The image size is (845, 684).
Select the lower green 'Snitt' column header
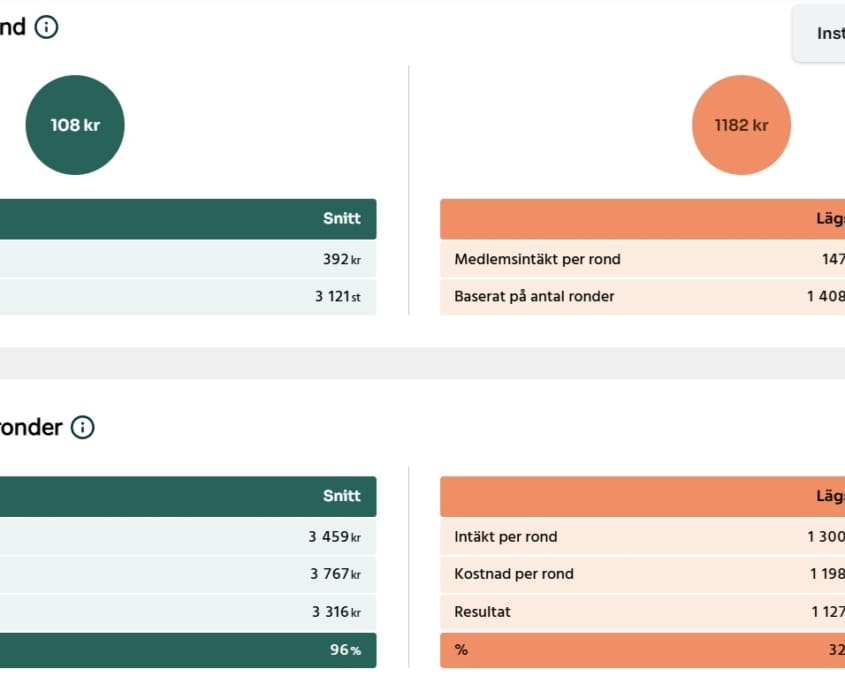coord(341,496)
